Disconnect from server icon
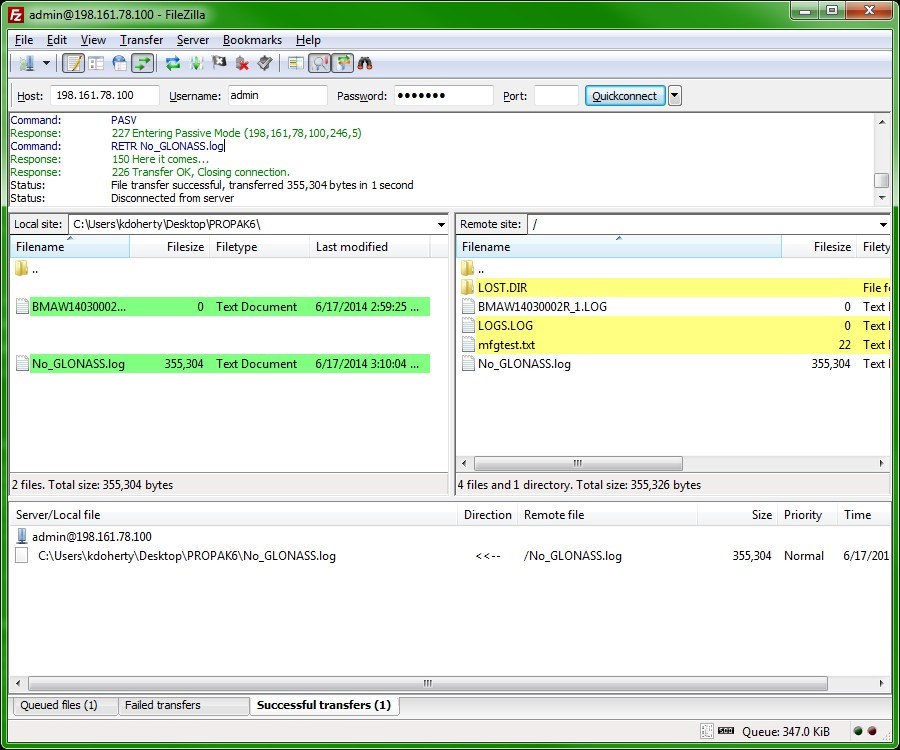900x750 pixels. pyautogui.click(x=242, y=63)
